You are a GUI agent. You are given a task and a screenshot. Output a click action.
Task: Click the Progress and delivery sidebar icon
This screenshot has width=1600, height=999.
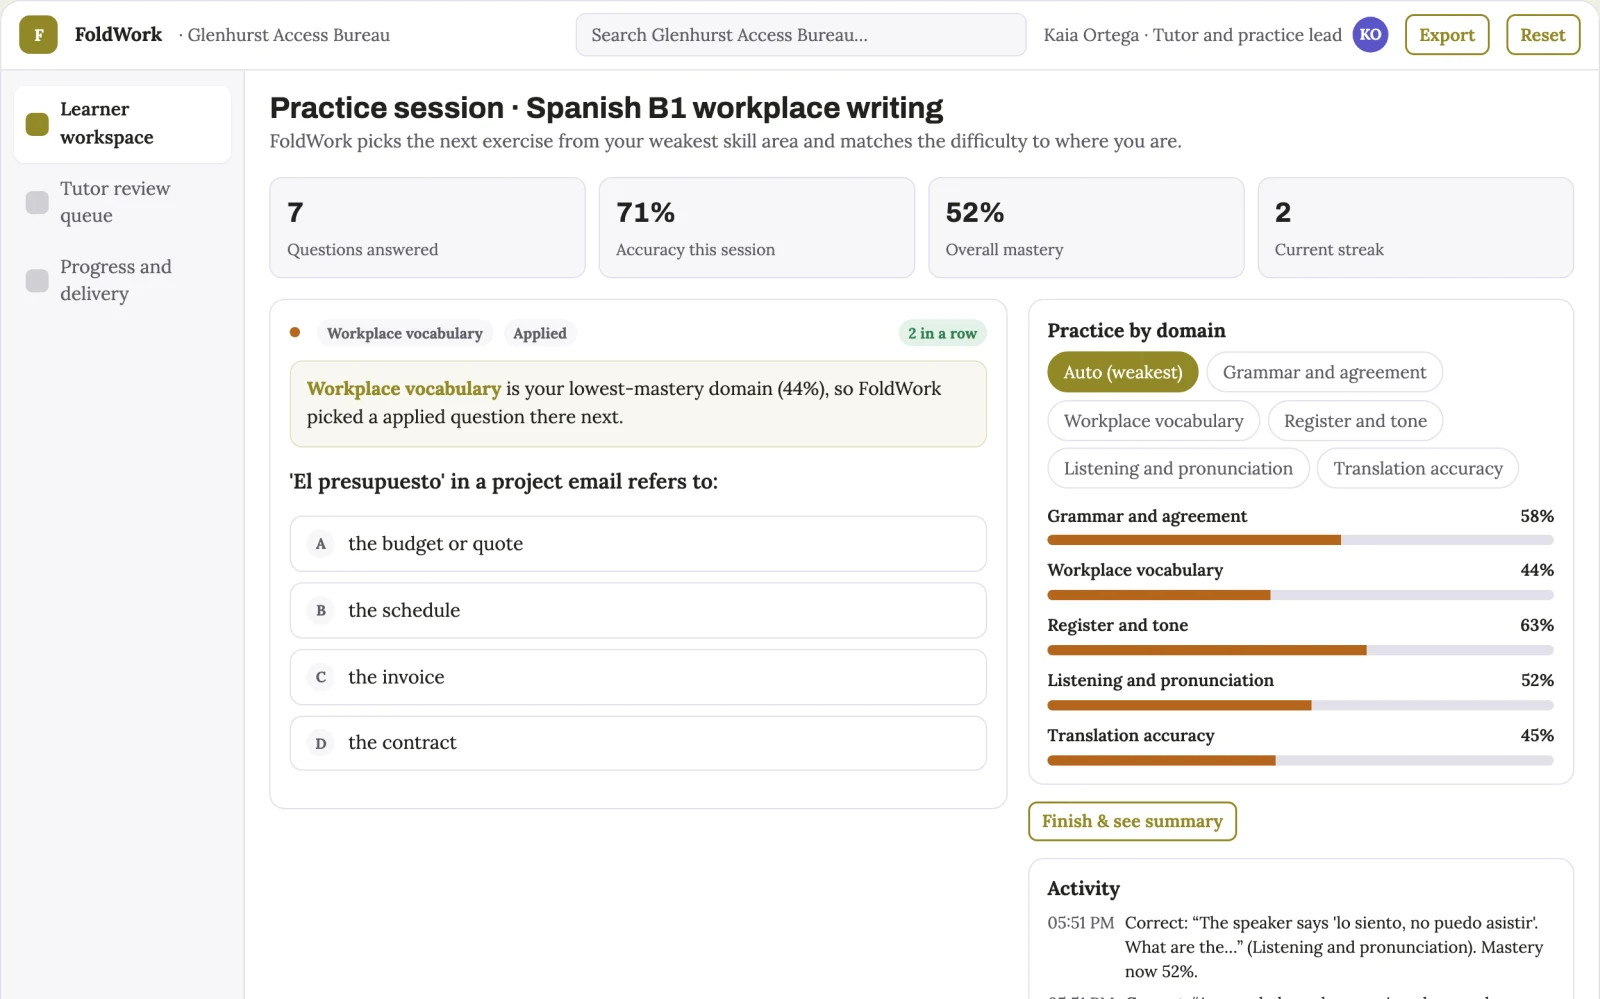point(37,280)
